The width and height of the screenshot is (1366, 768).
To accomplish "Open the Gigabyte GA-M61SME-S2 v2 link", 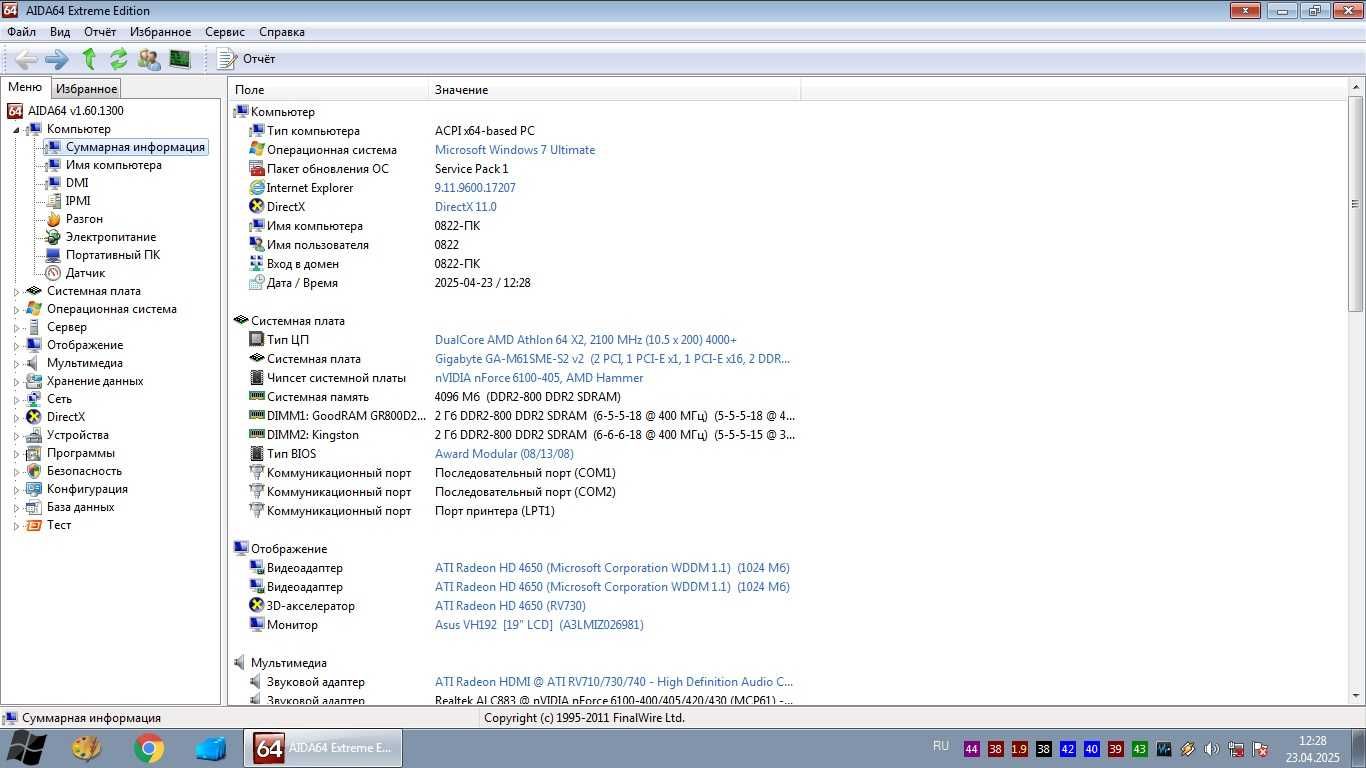I will pos(612,359).
